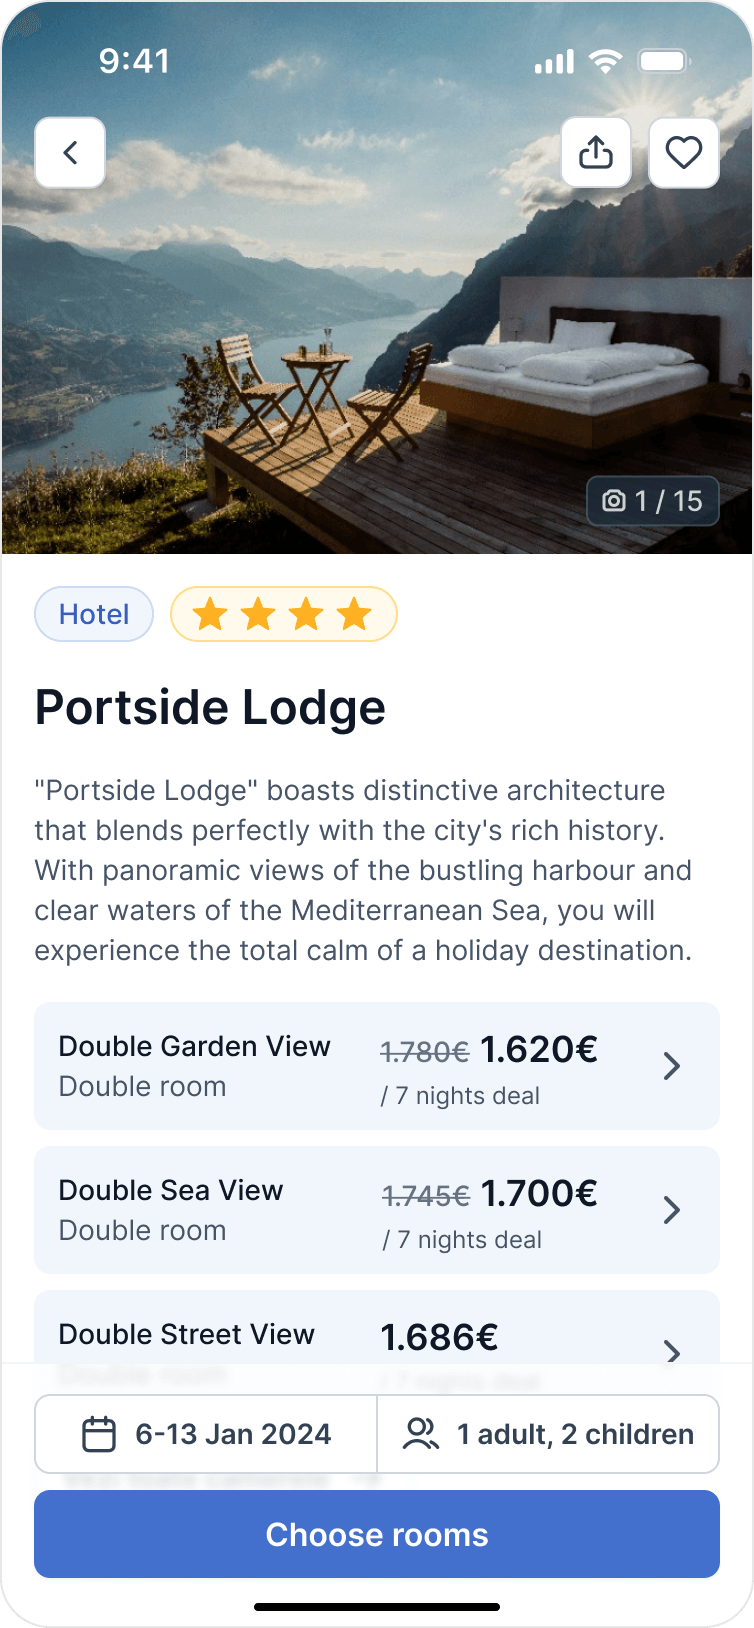The height and width of the screenshot is (1628, 754).
Task: Click the calendar icon beside the dates
Action: [x=98, y=1434]
